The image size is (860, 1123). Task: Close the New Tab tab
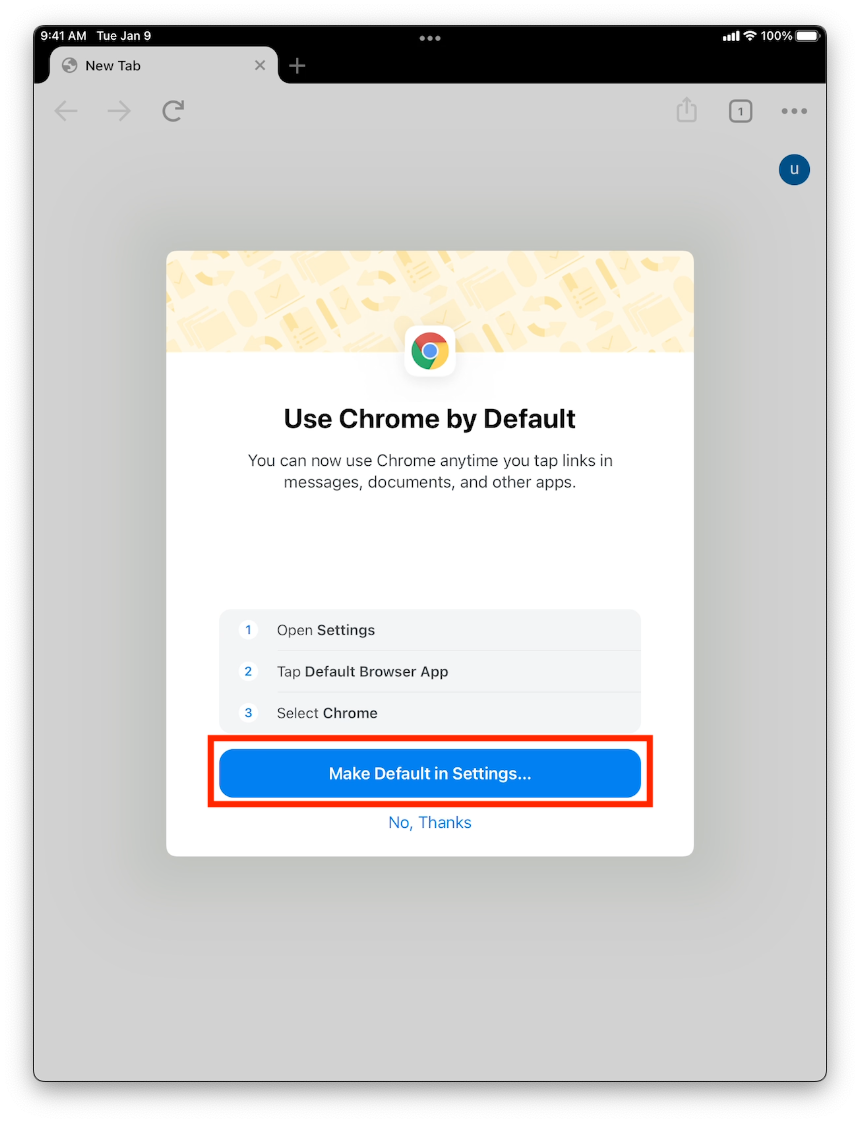coord(260,66)
